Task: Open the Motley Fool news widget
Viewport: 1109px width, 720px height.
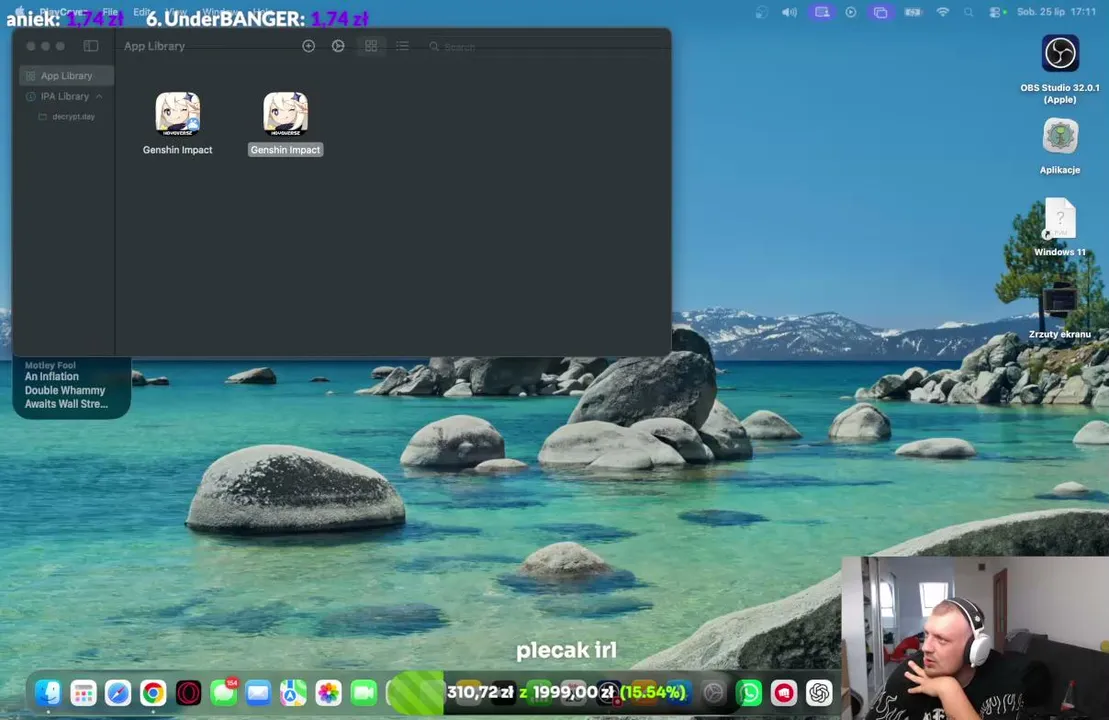Action: [x=71, y=388]
